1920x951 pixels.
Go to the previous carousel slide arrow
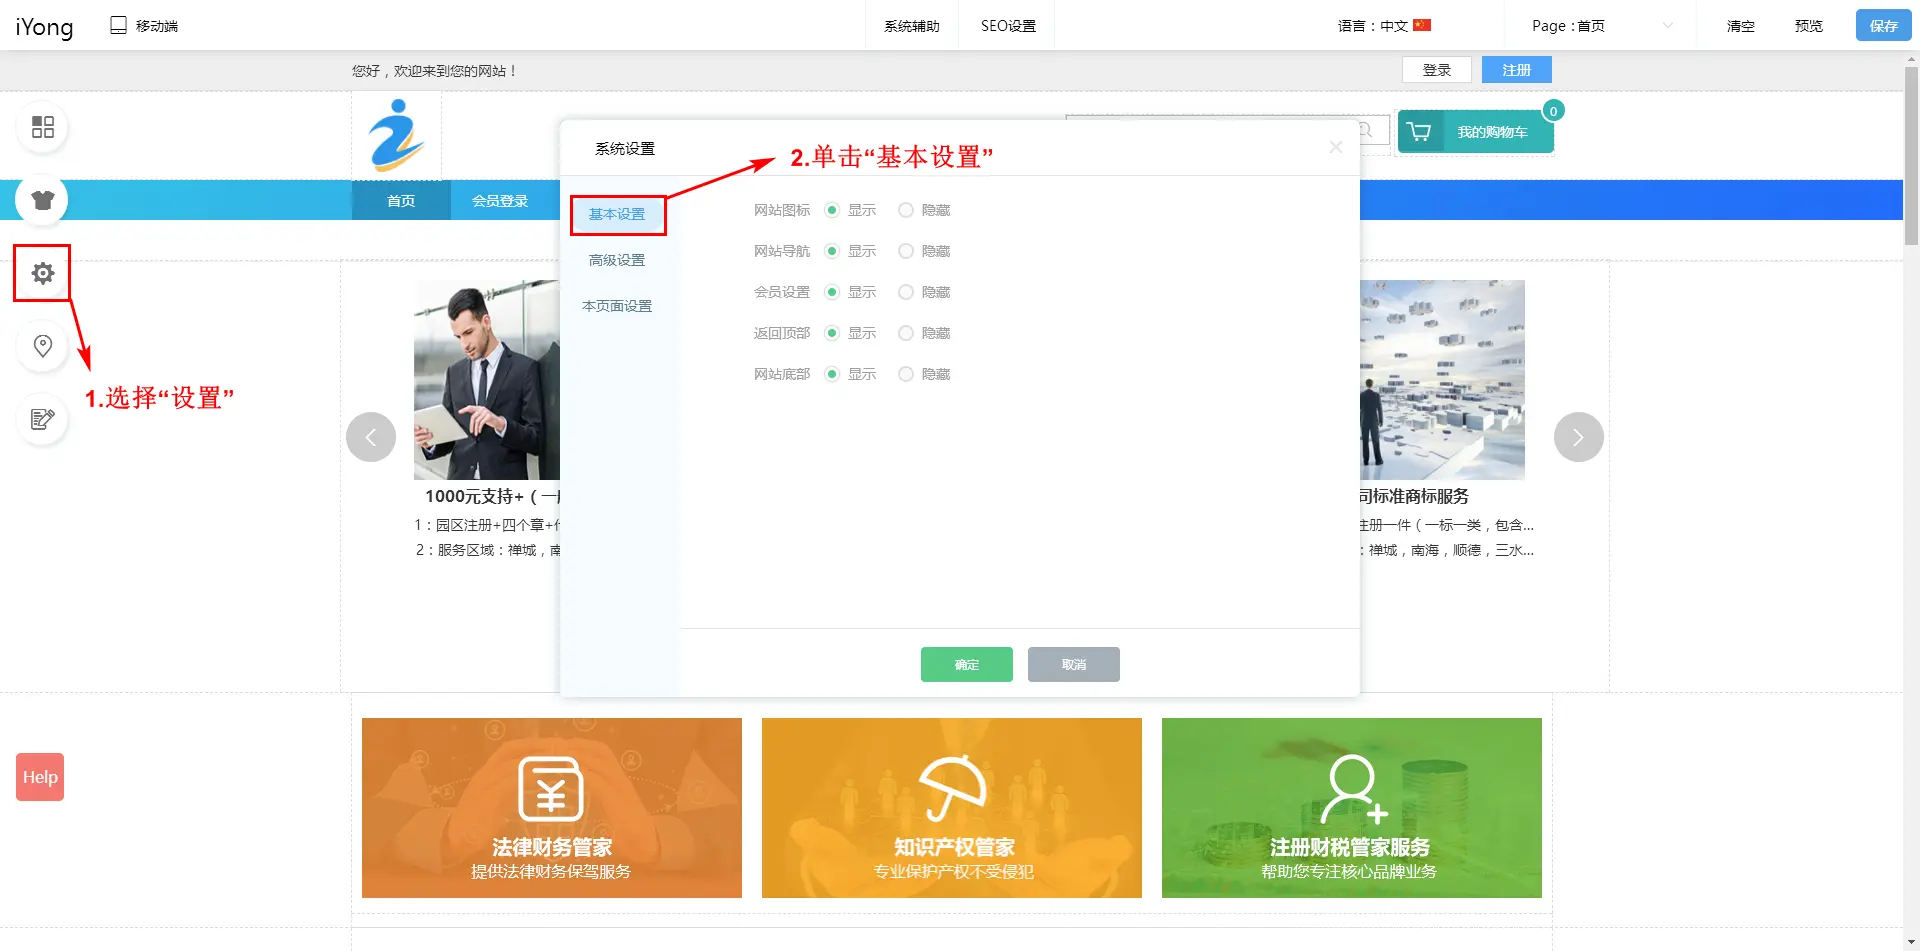[371, 437]
